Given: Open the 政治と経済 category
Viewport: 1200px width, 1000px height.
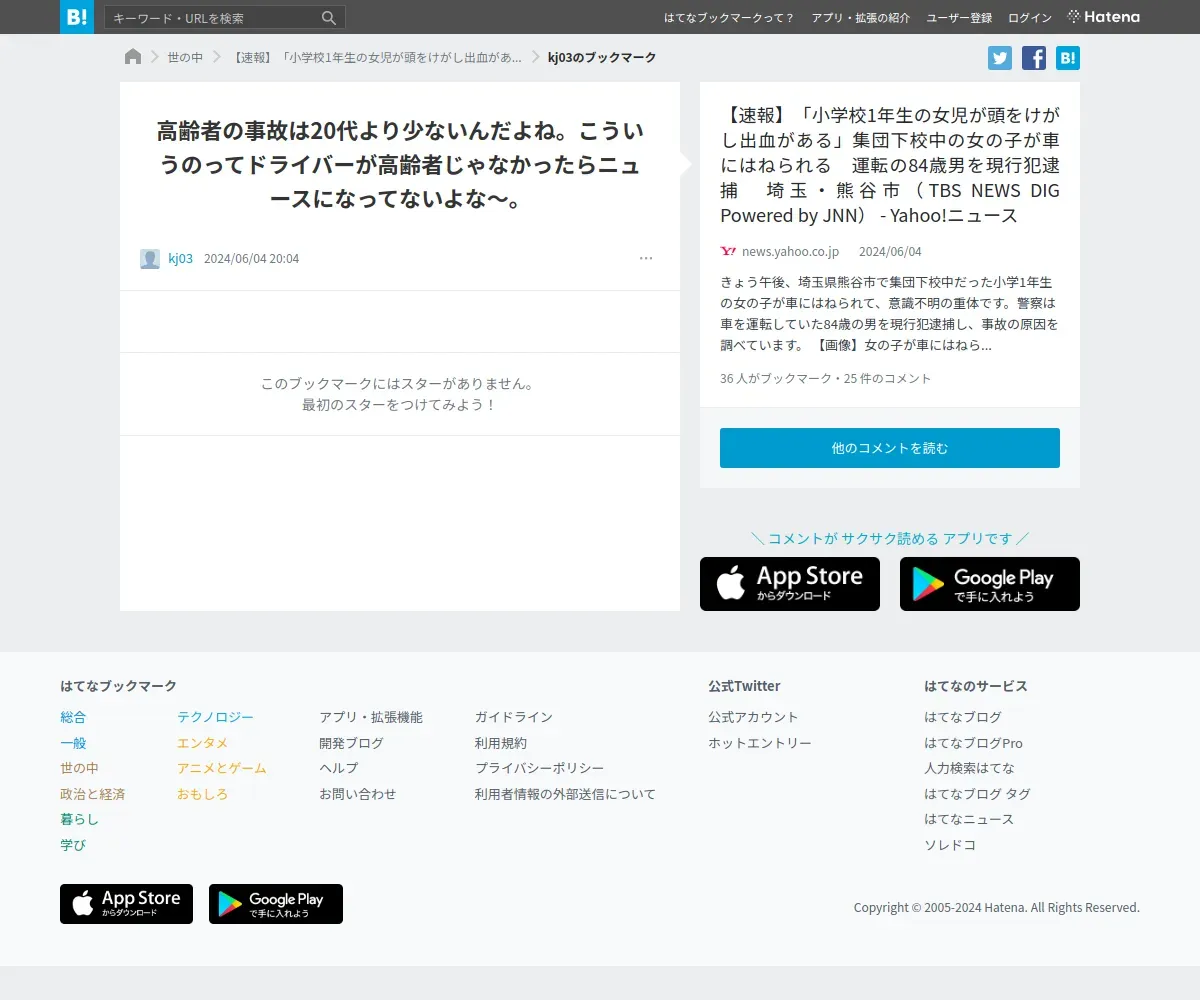Looking at the screenshot, I should pos(92,794).
